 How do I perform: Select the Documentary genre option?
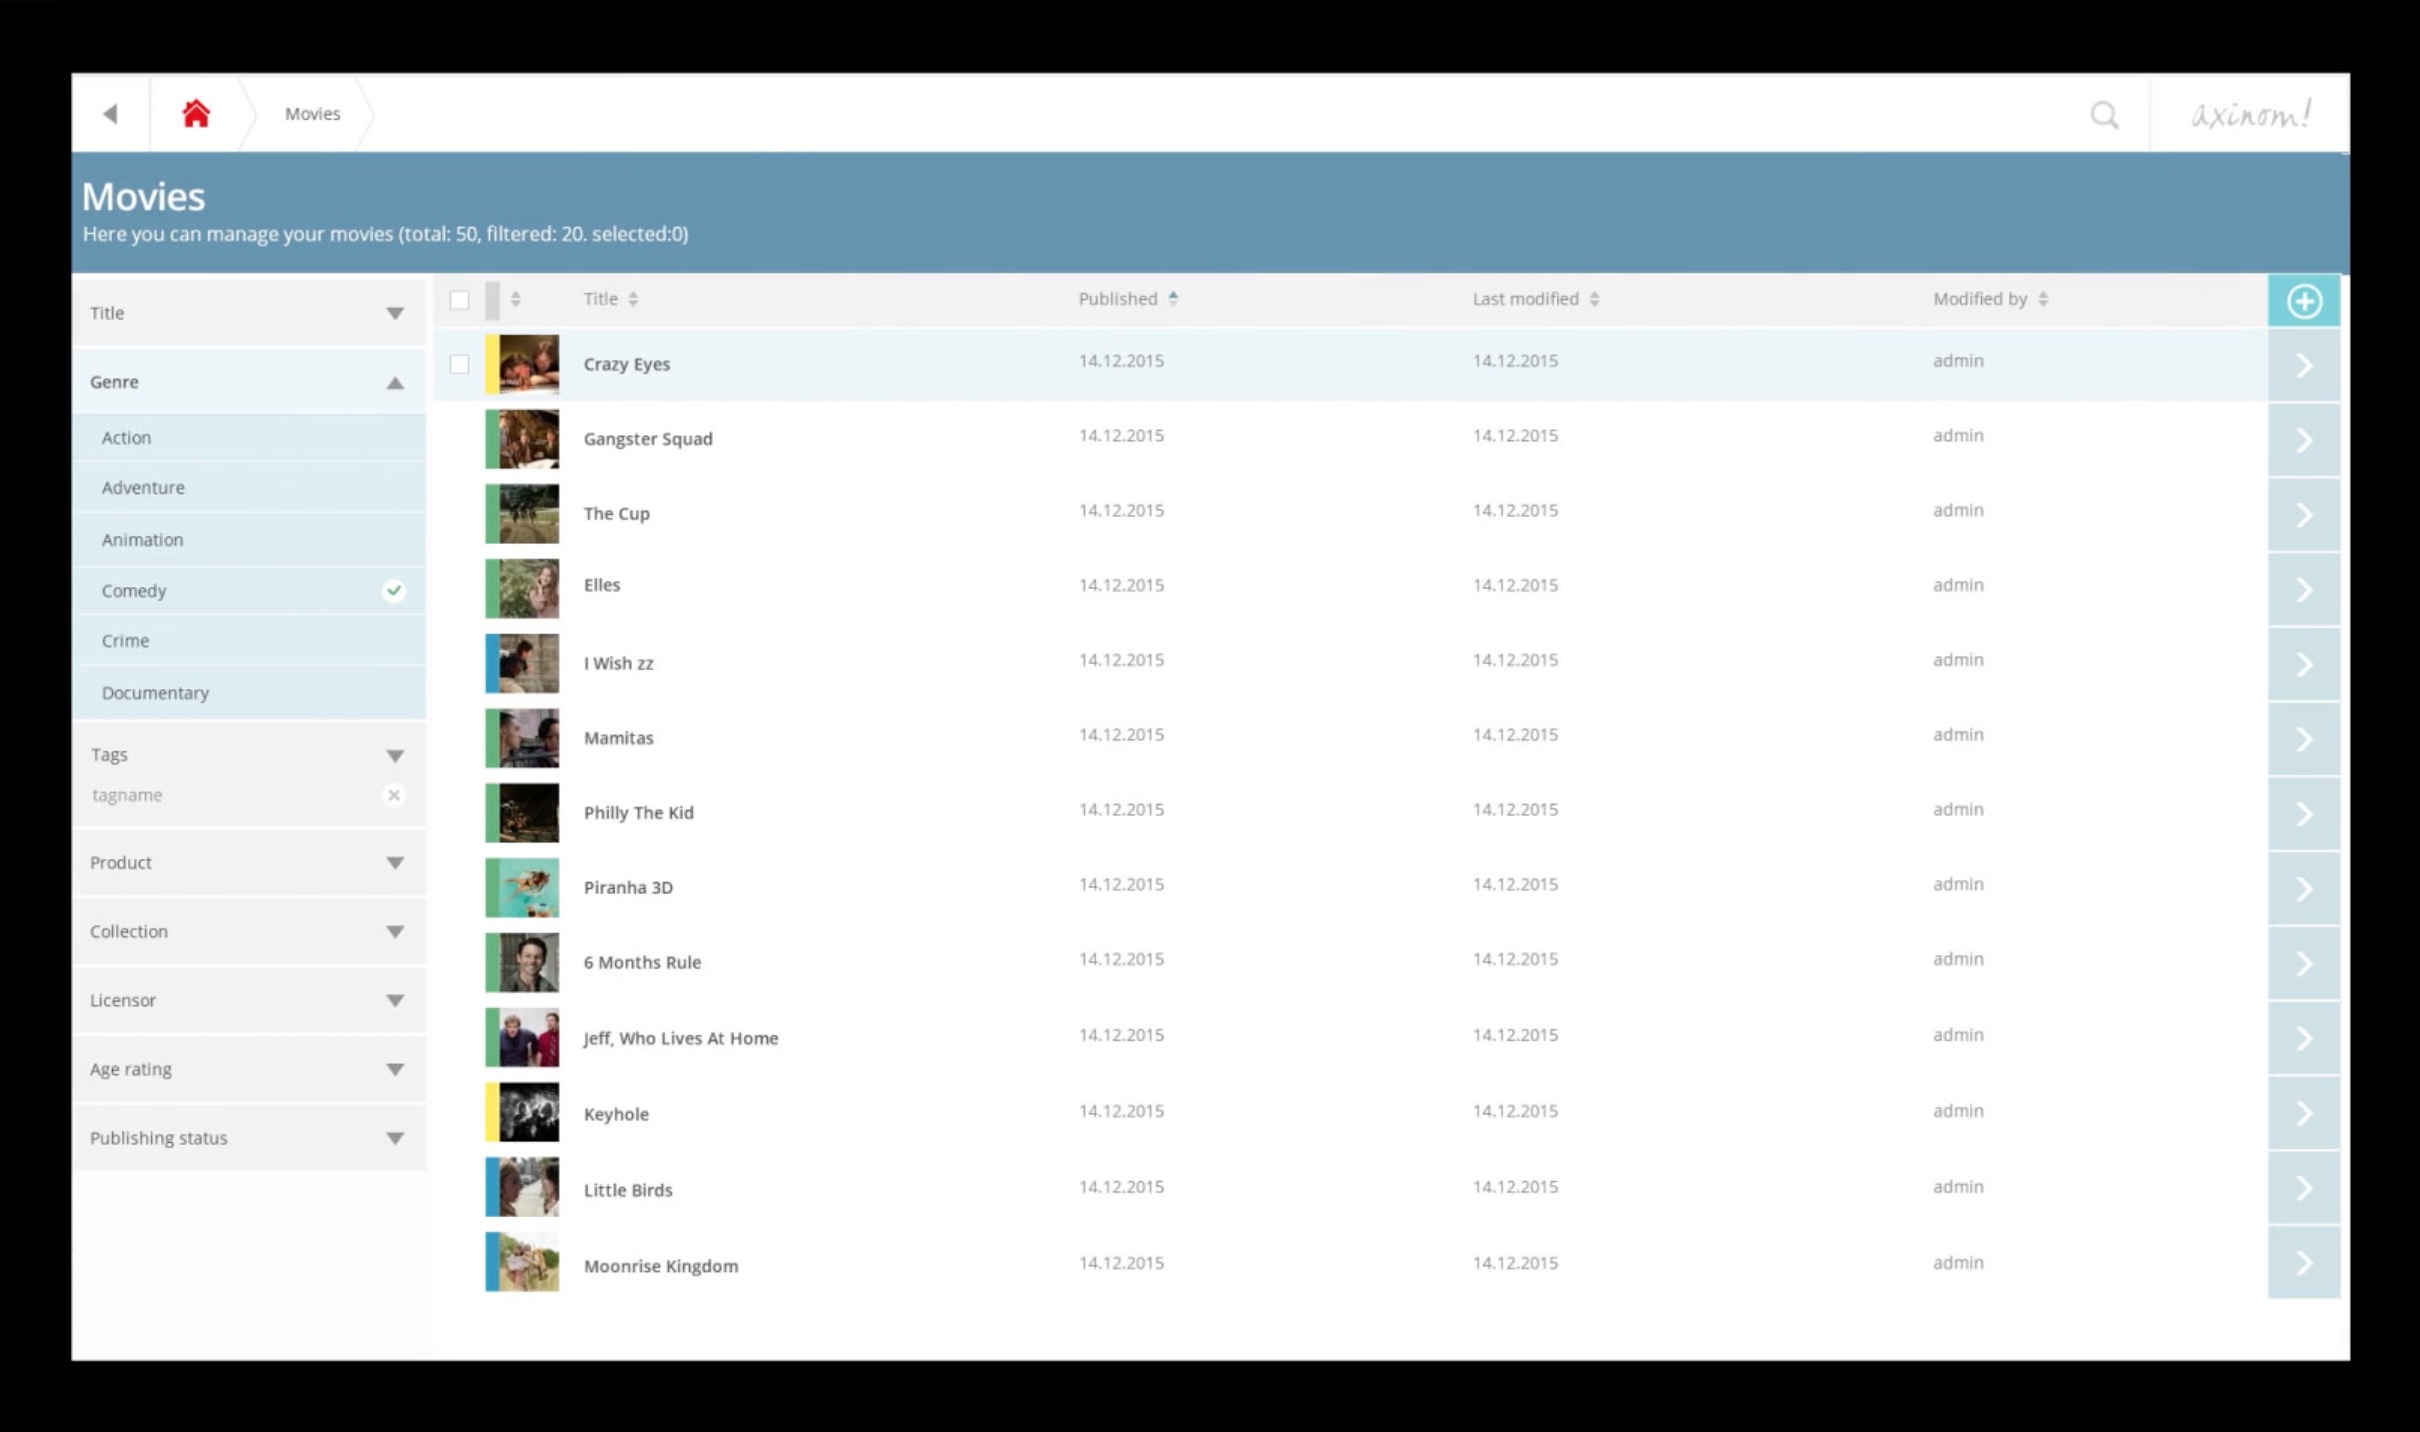click(x=155, y=693)
